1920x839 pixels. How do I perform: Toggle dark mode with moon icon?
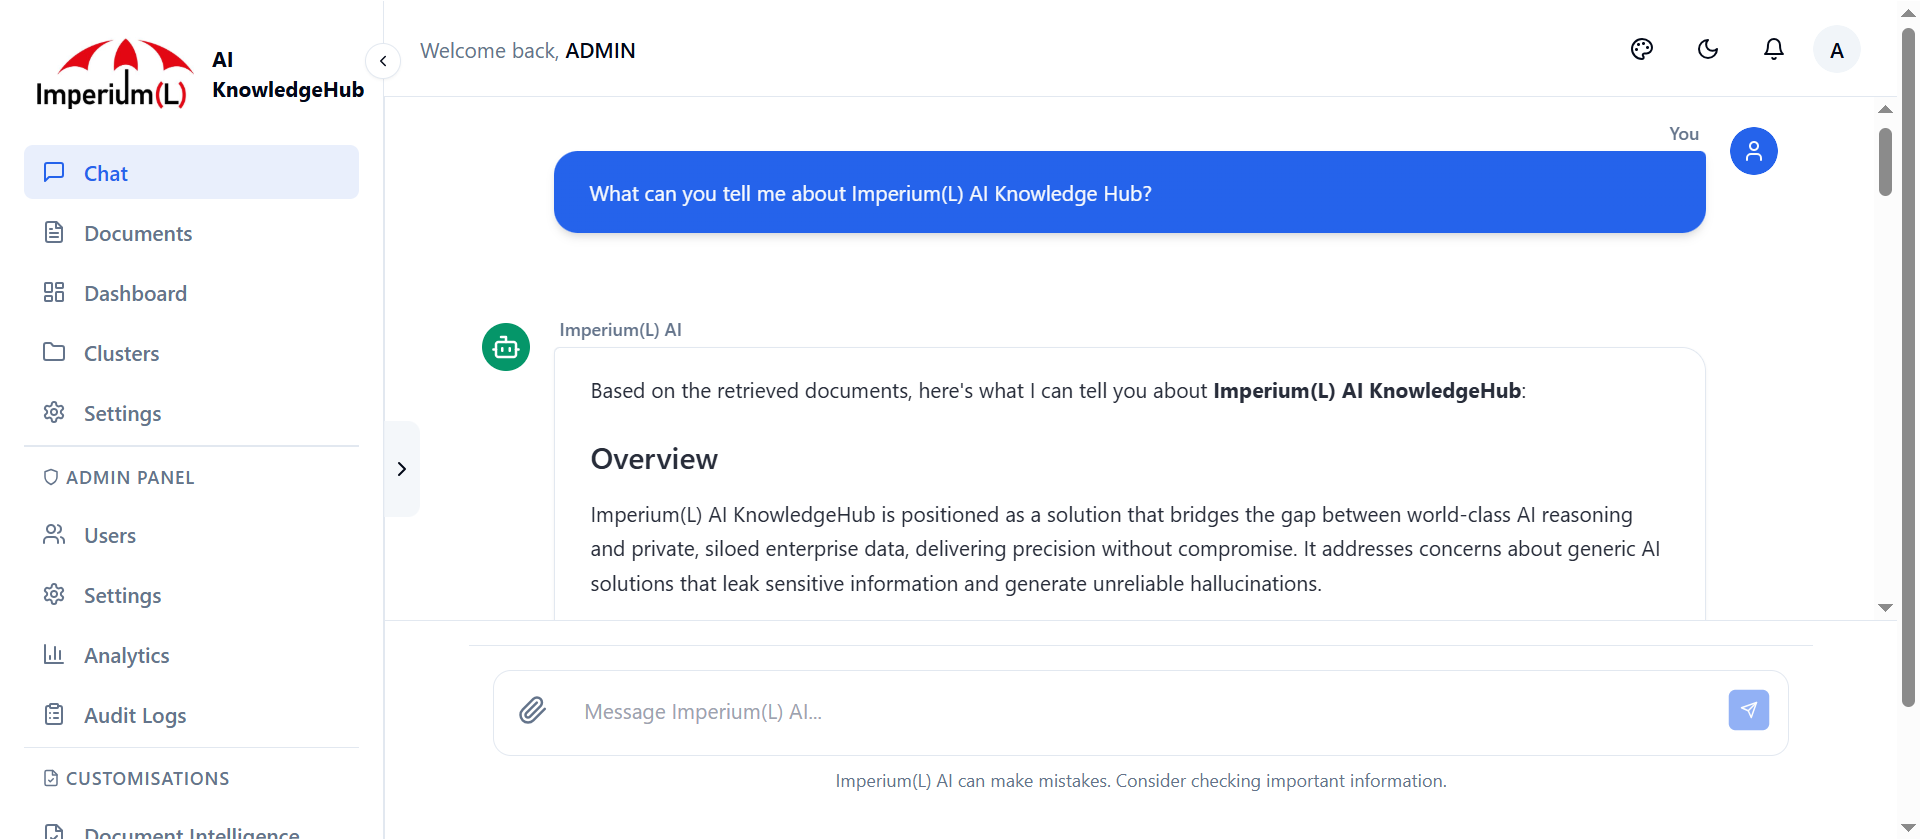click(x=1708, y=49)
